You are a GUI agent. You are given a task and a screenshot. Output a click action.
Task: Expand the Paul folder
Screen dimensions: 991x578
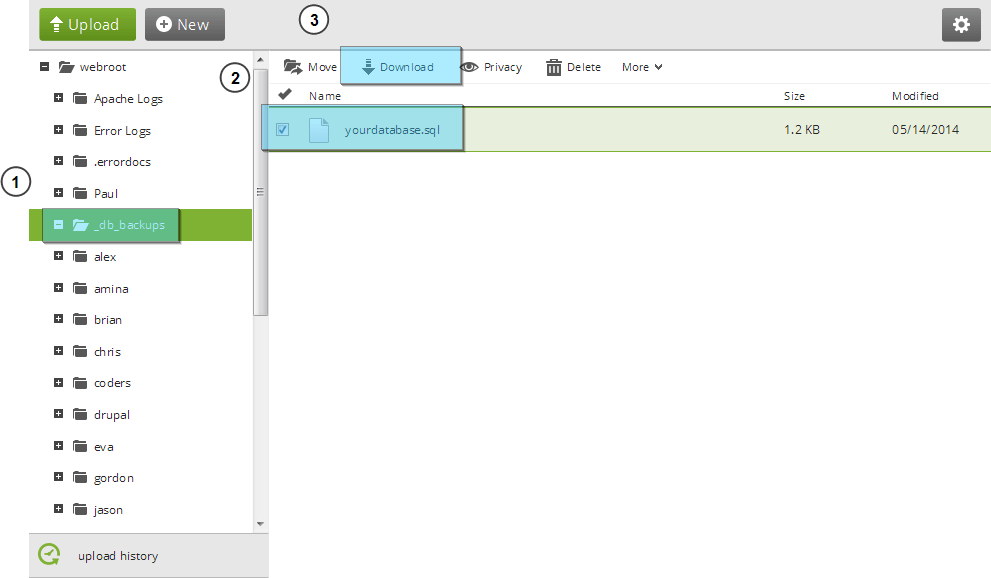pyautogui.click(x=58, y=193)
